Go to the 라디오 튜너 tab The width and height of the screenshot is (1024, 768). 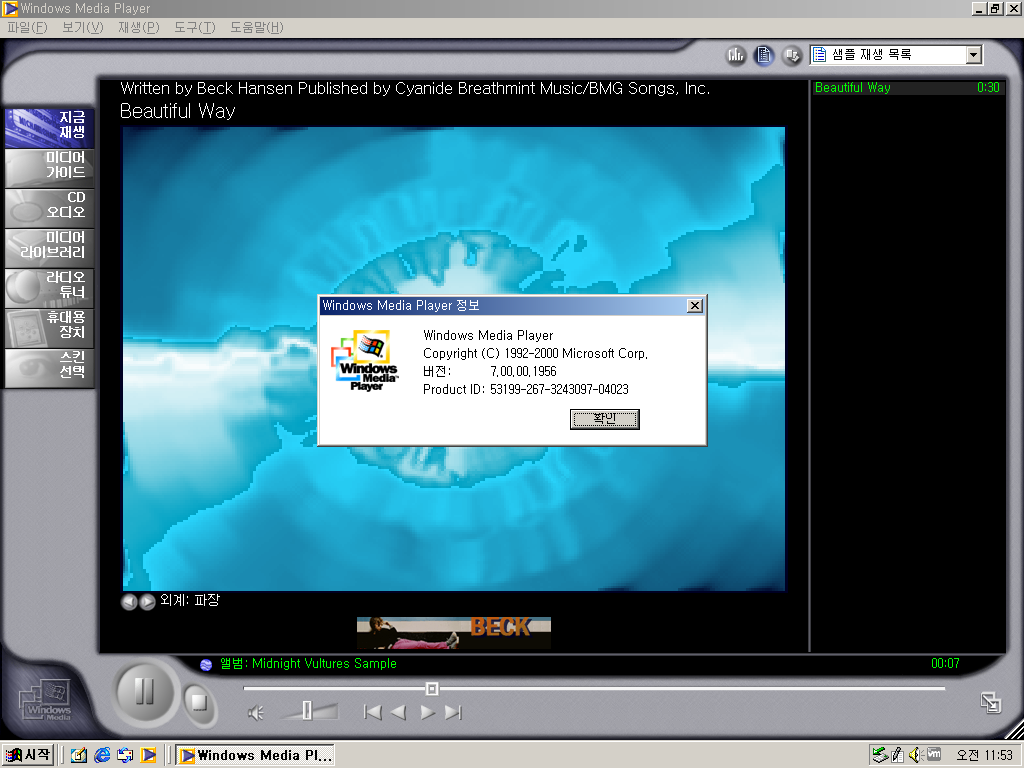pyautogui.click(x=50, y=287)
